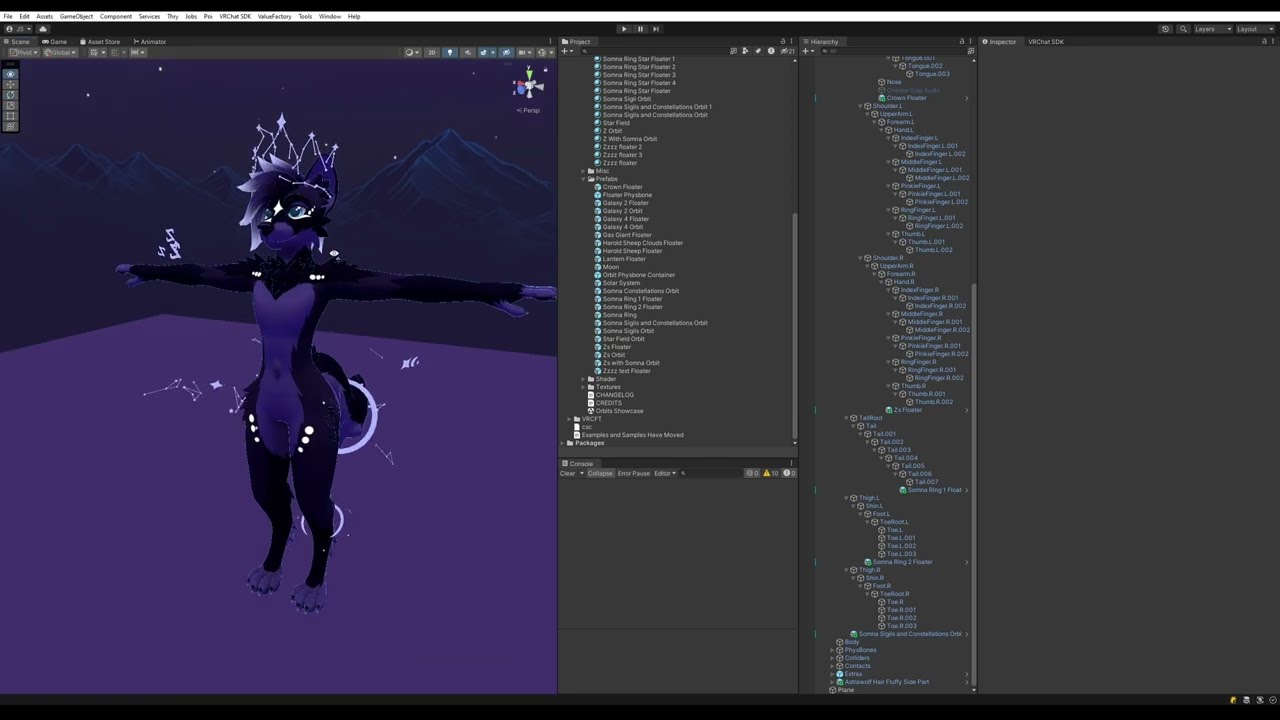Image resolution: width=1280 pixels, height=720 pixels.
Task: Open Undo History from the top toolbar
Action: click(x=1165, y=29)
